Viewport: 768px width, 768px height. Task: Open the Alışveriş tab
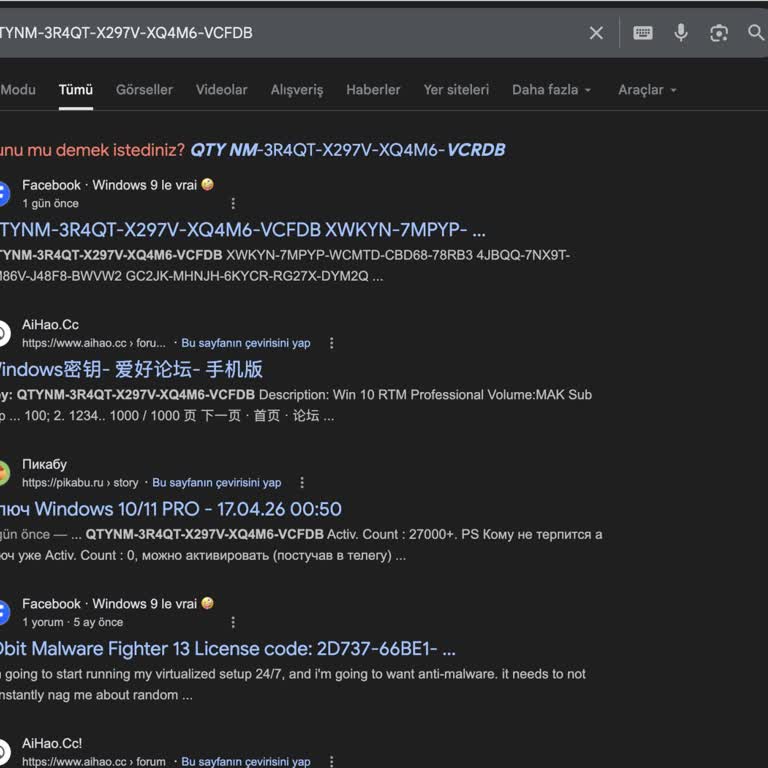(297, 90)
